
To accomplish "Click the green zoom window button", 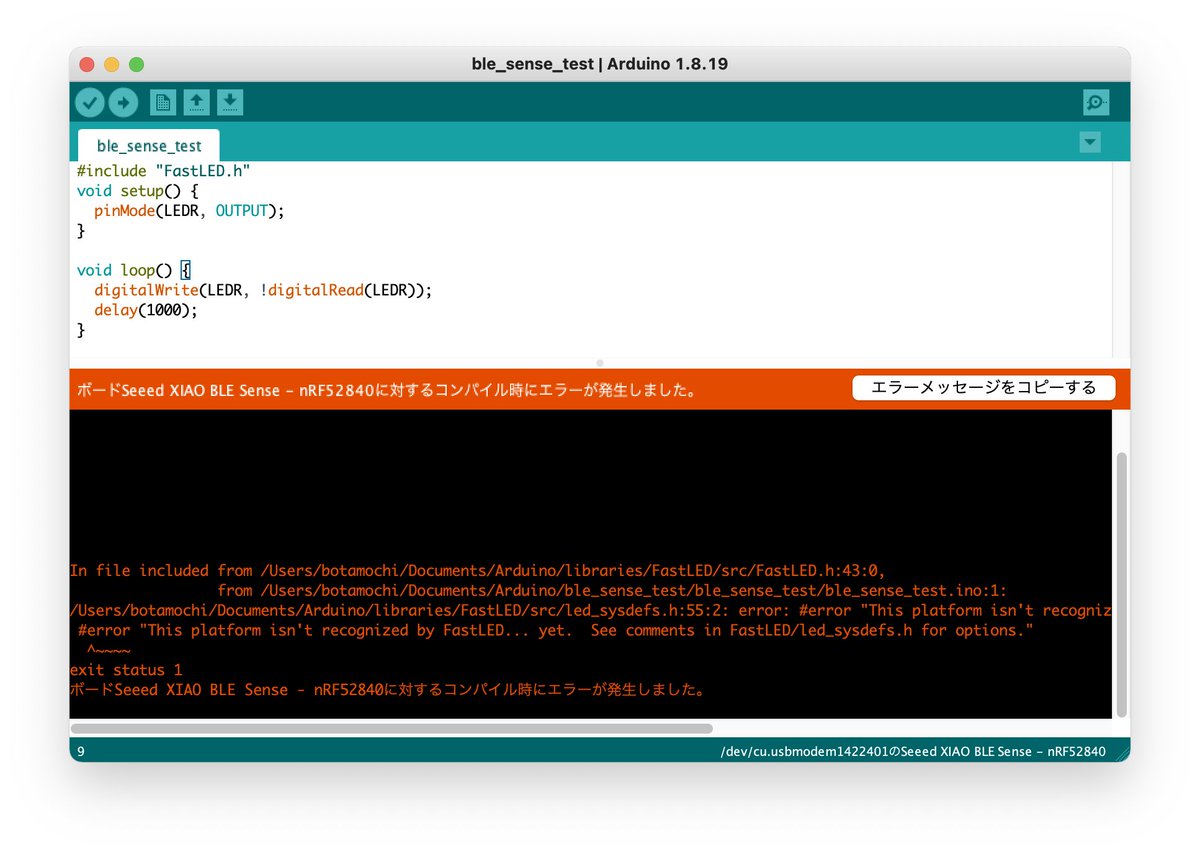I will pos(136,64).
